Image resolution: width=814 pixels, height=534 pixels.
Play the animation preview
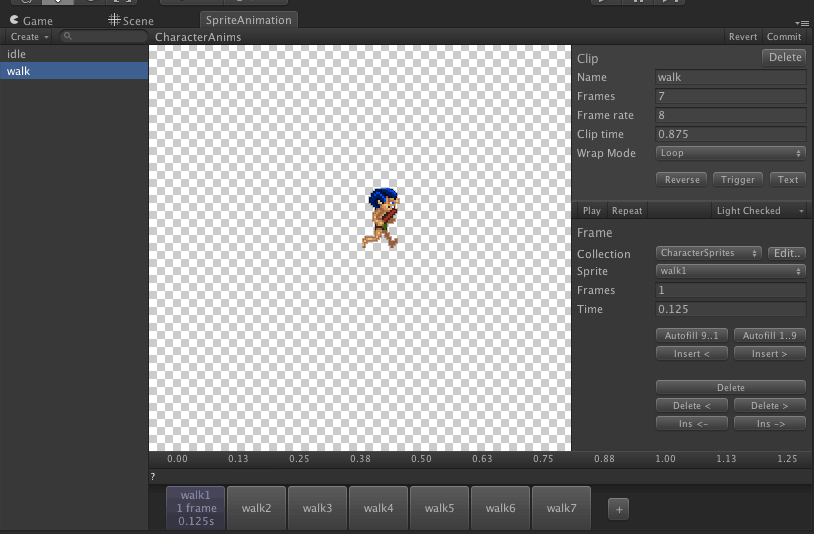click(x=591, y=211)
